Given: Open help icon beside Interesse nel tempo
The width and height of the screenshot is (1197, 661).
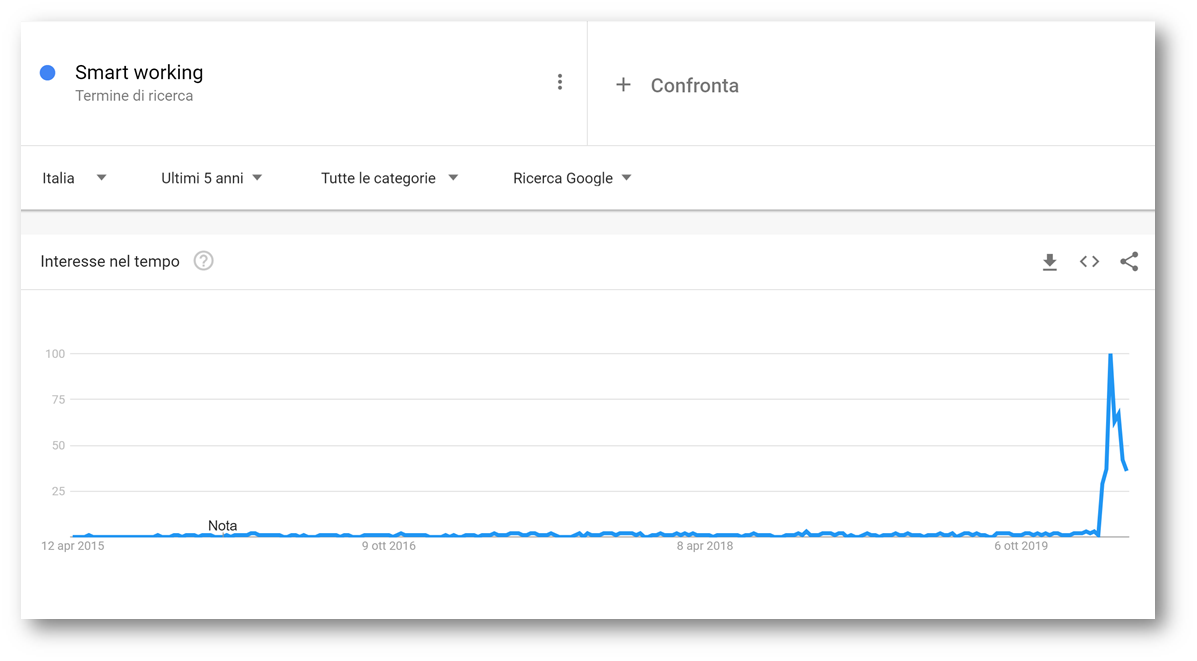Looking at the screenshot, I should pyautogui.click(x=203, y=261).
